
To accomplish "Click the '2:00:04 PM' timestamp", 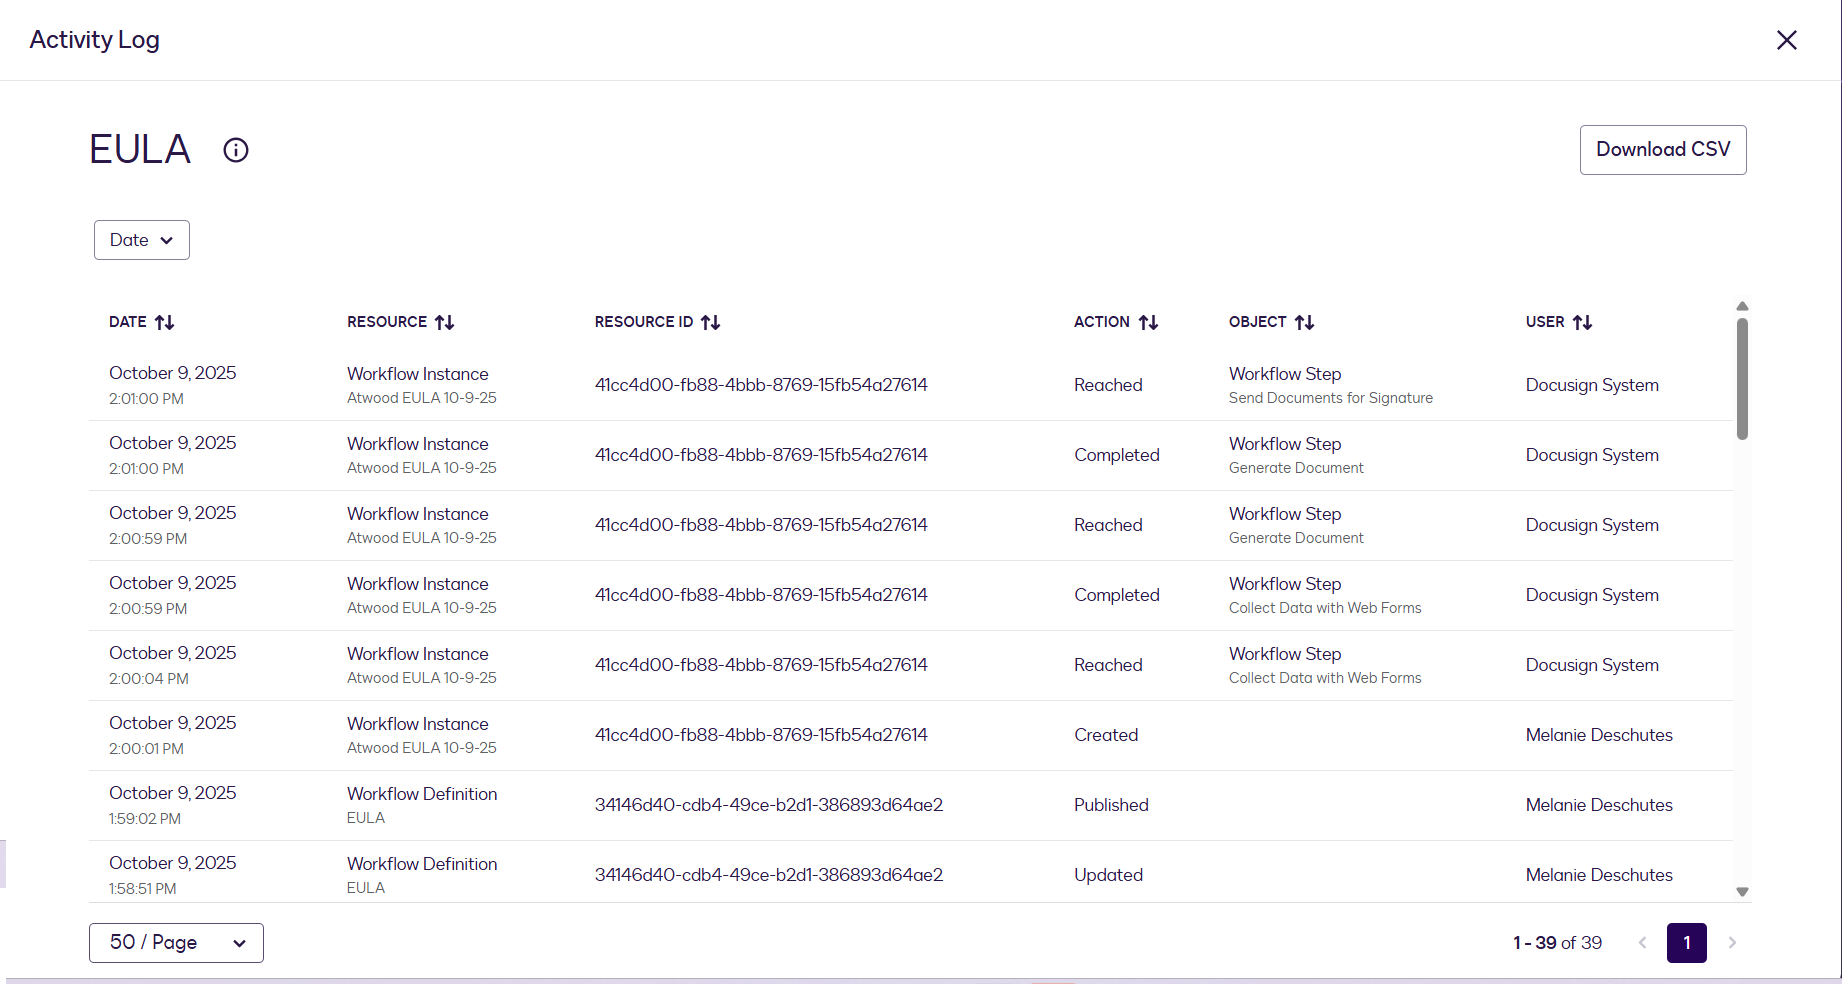I will (x=149, y=678).
